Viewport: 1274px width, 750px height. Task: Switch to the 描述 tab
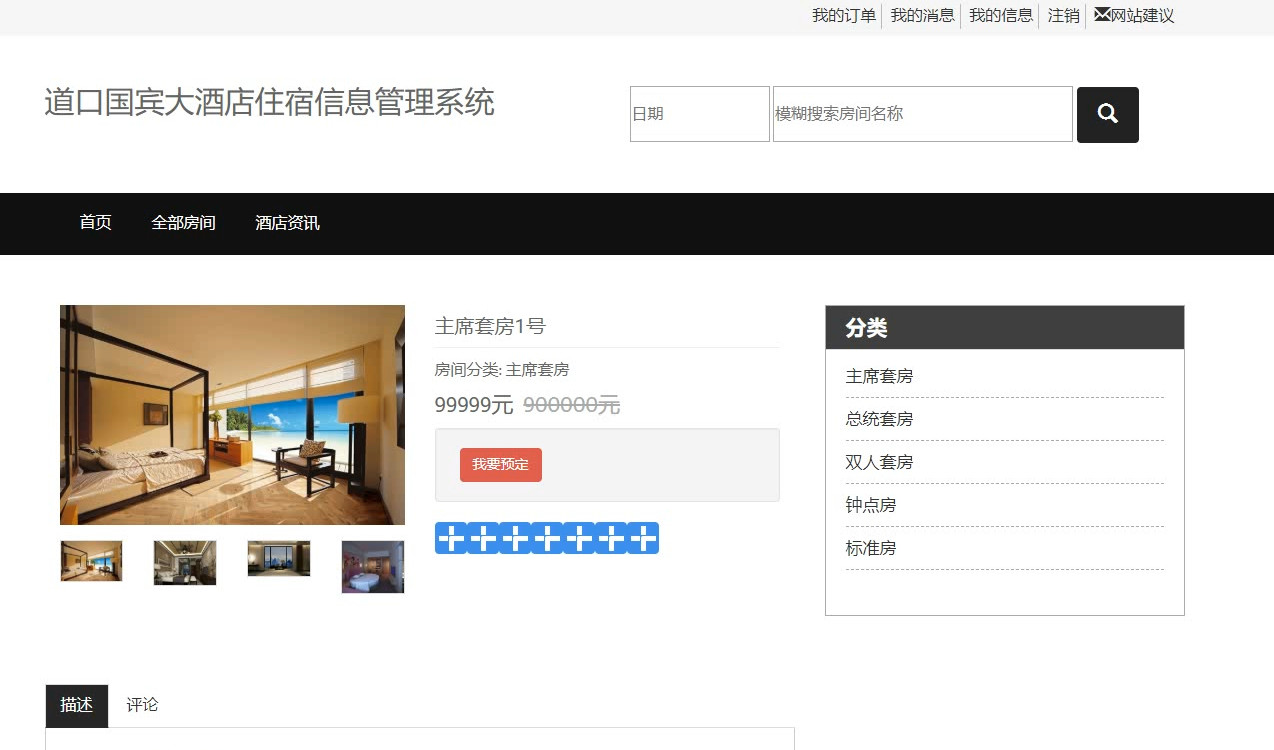click(77, 706)
